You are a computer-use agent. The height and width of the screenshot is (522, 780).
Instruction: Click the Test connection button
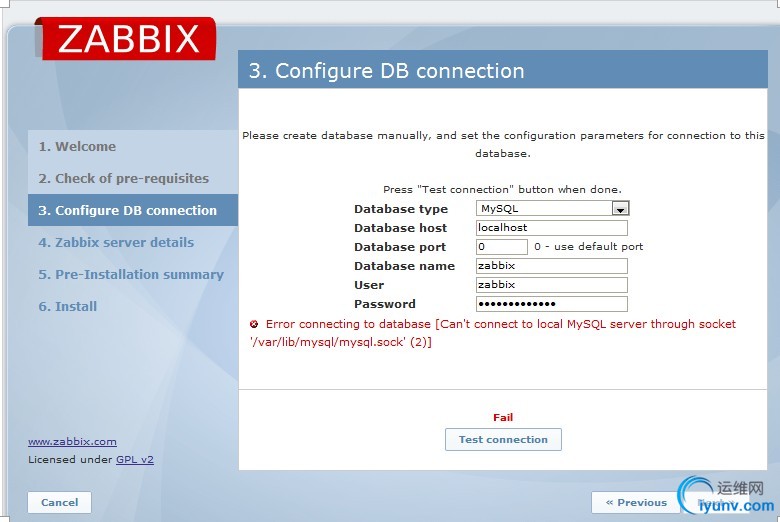pos(503,439)
